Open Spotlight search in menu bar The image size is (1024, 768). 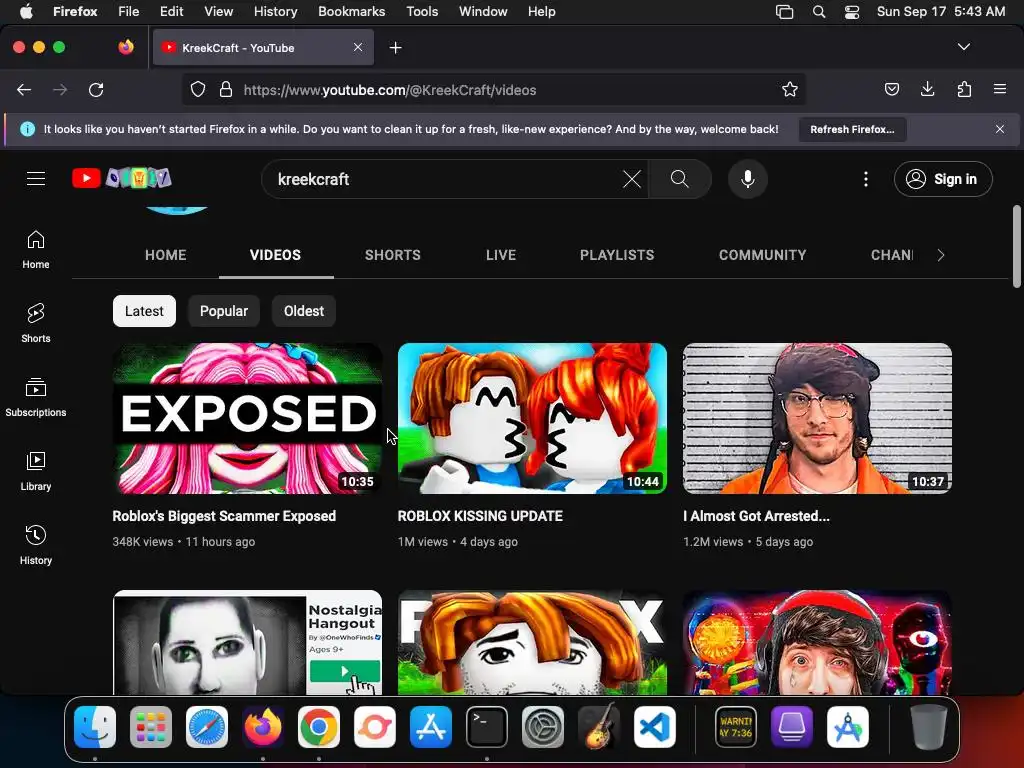click(819, 12)
